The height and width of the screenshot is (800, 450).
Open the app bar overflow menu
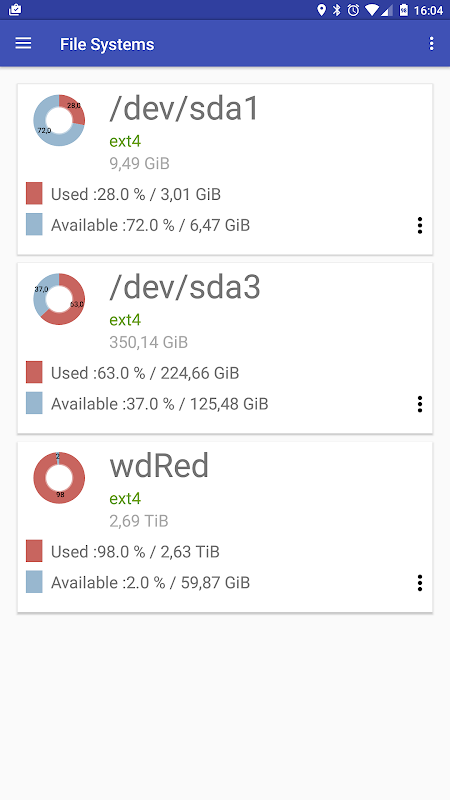coord(431,44)
